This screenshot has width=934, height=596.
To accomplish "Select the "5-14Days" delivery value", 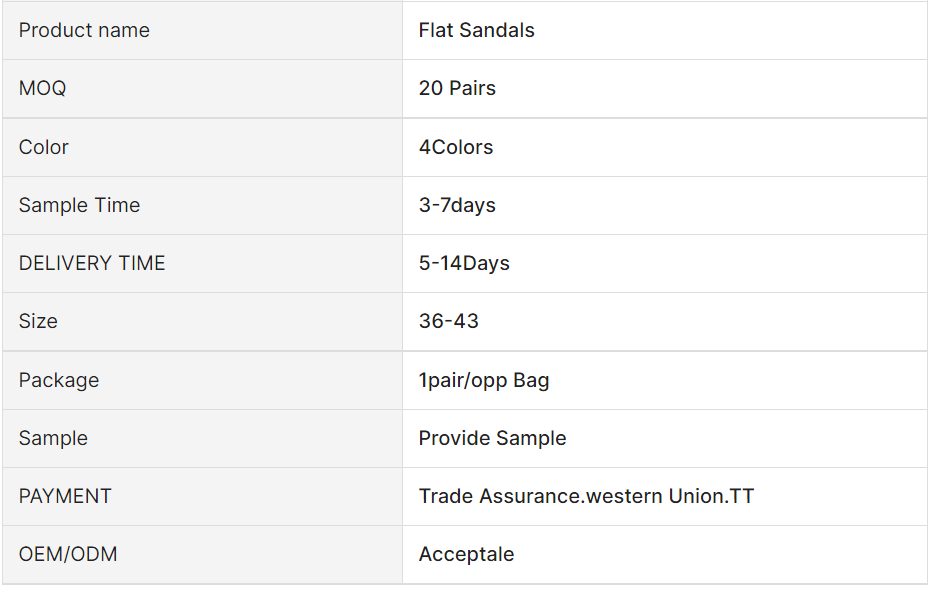I will 464,263.
